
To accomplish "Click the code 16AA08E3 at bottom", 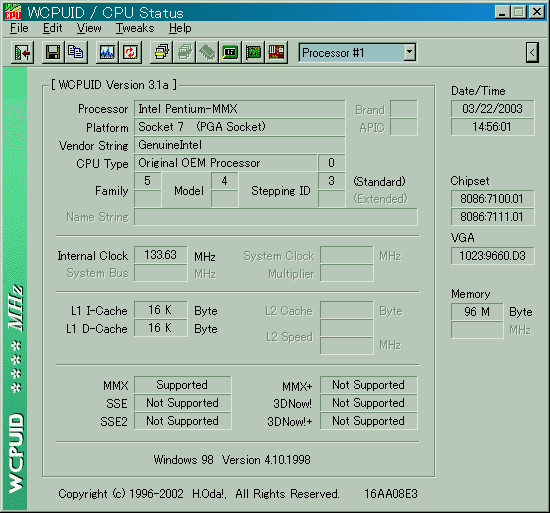I will [x=391, y=494].
